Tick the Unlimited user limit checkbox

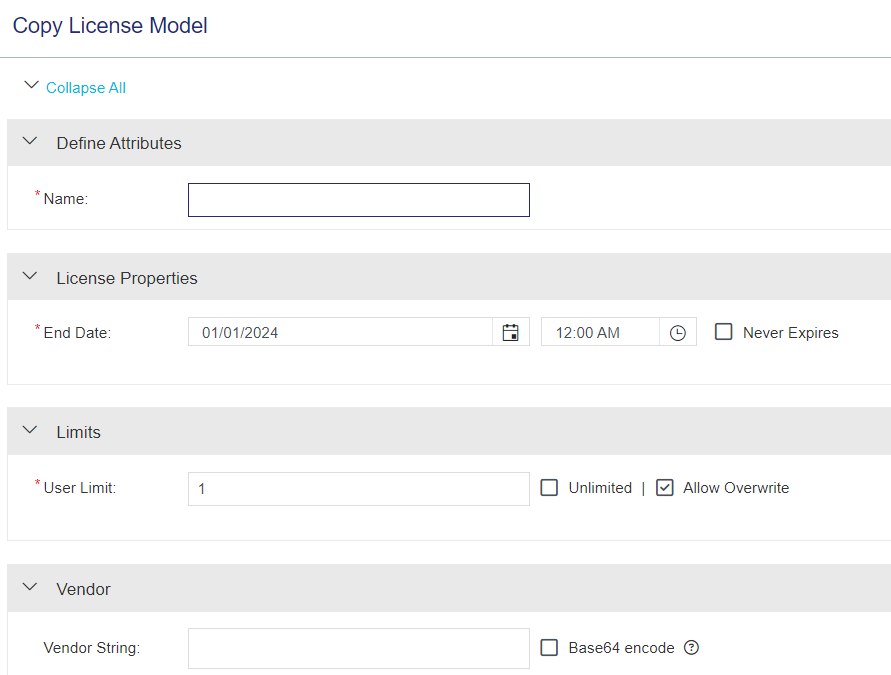point(549,488)
